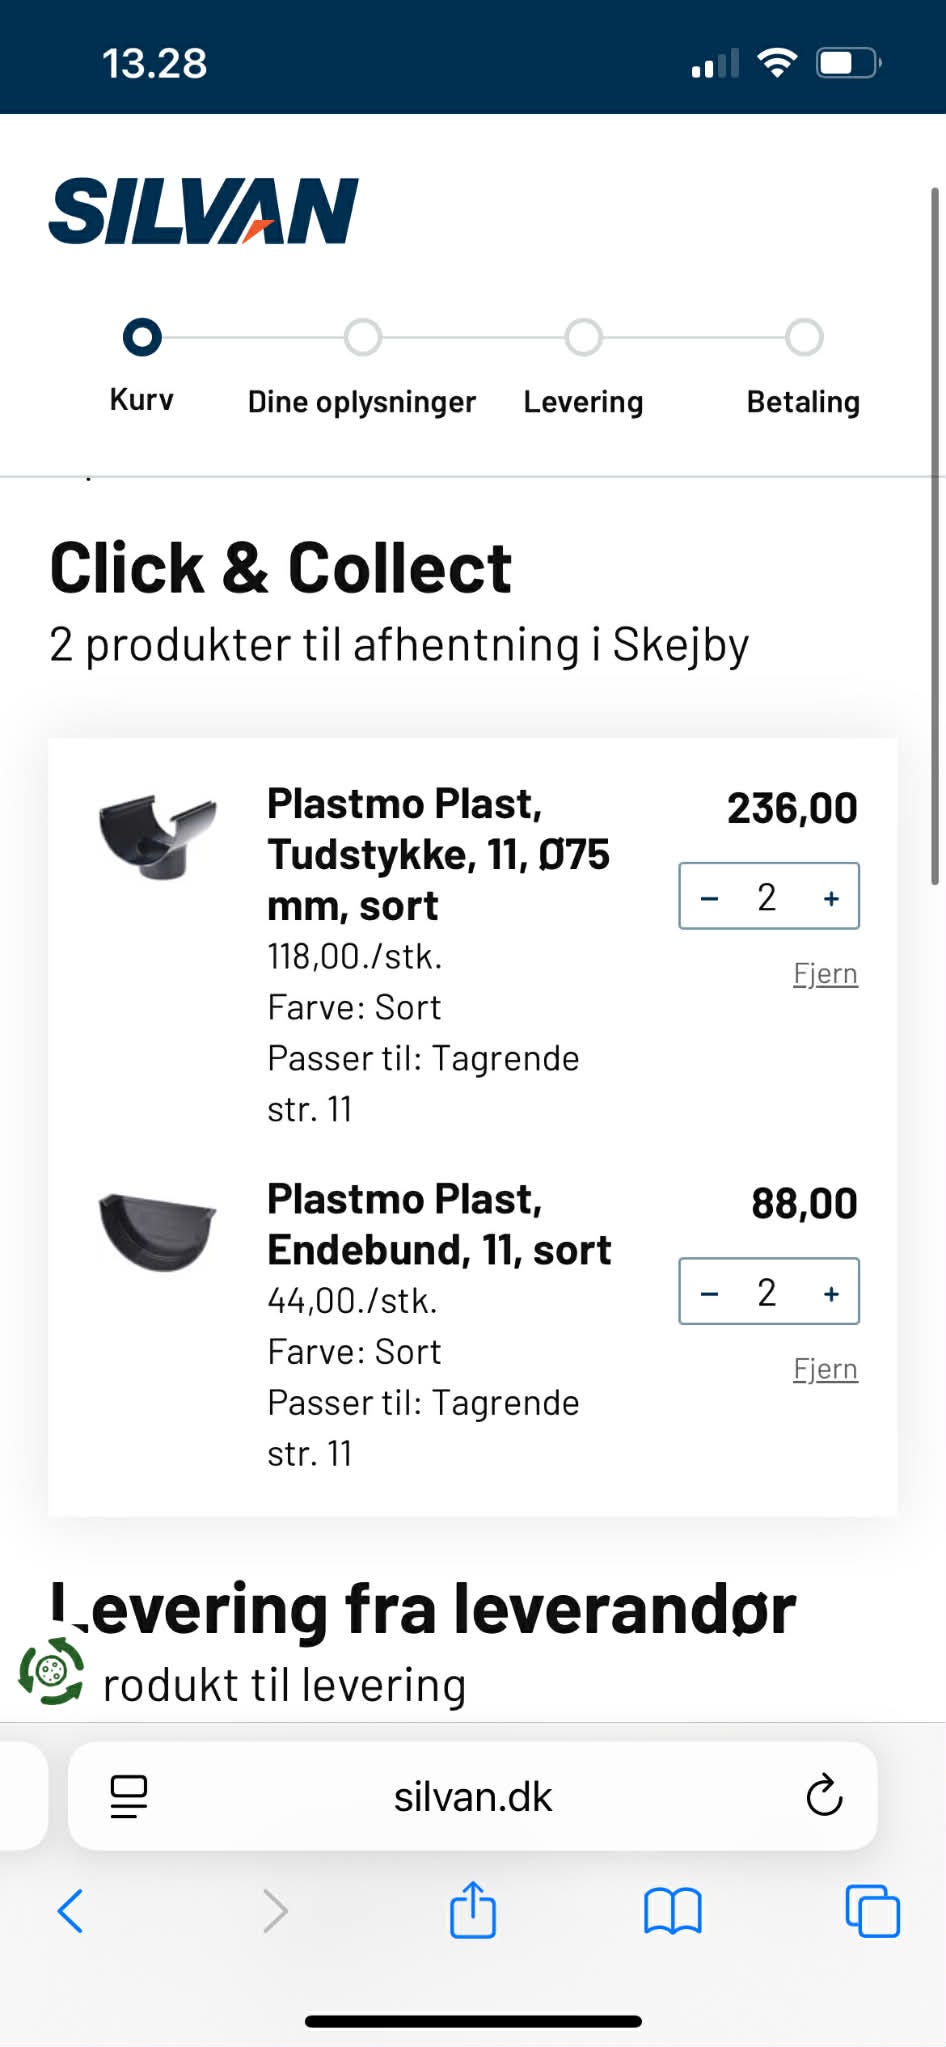The height and width of the screenshot is (2047, 946).
Task: Increase Endebund quantity with plus
Action: click(x=831, y=1293)
